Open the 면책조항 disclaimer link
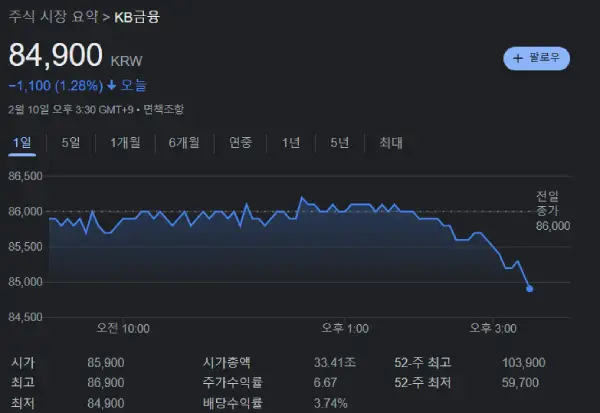This screenshot has height=413, width=600. point(163,109)
